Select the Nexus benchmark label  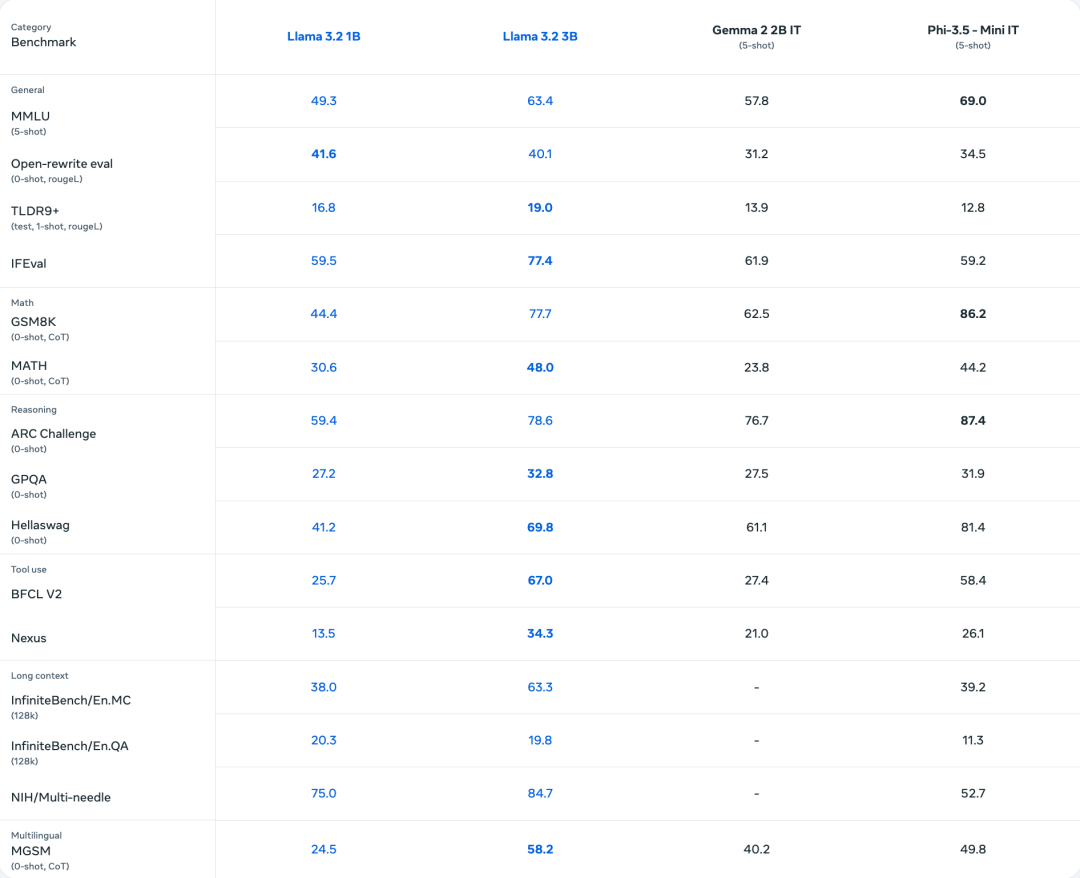29,638
